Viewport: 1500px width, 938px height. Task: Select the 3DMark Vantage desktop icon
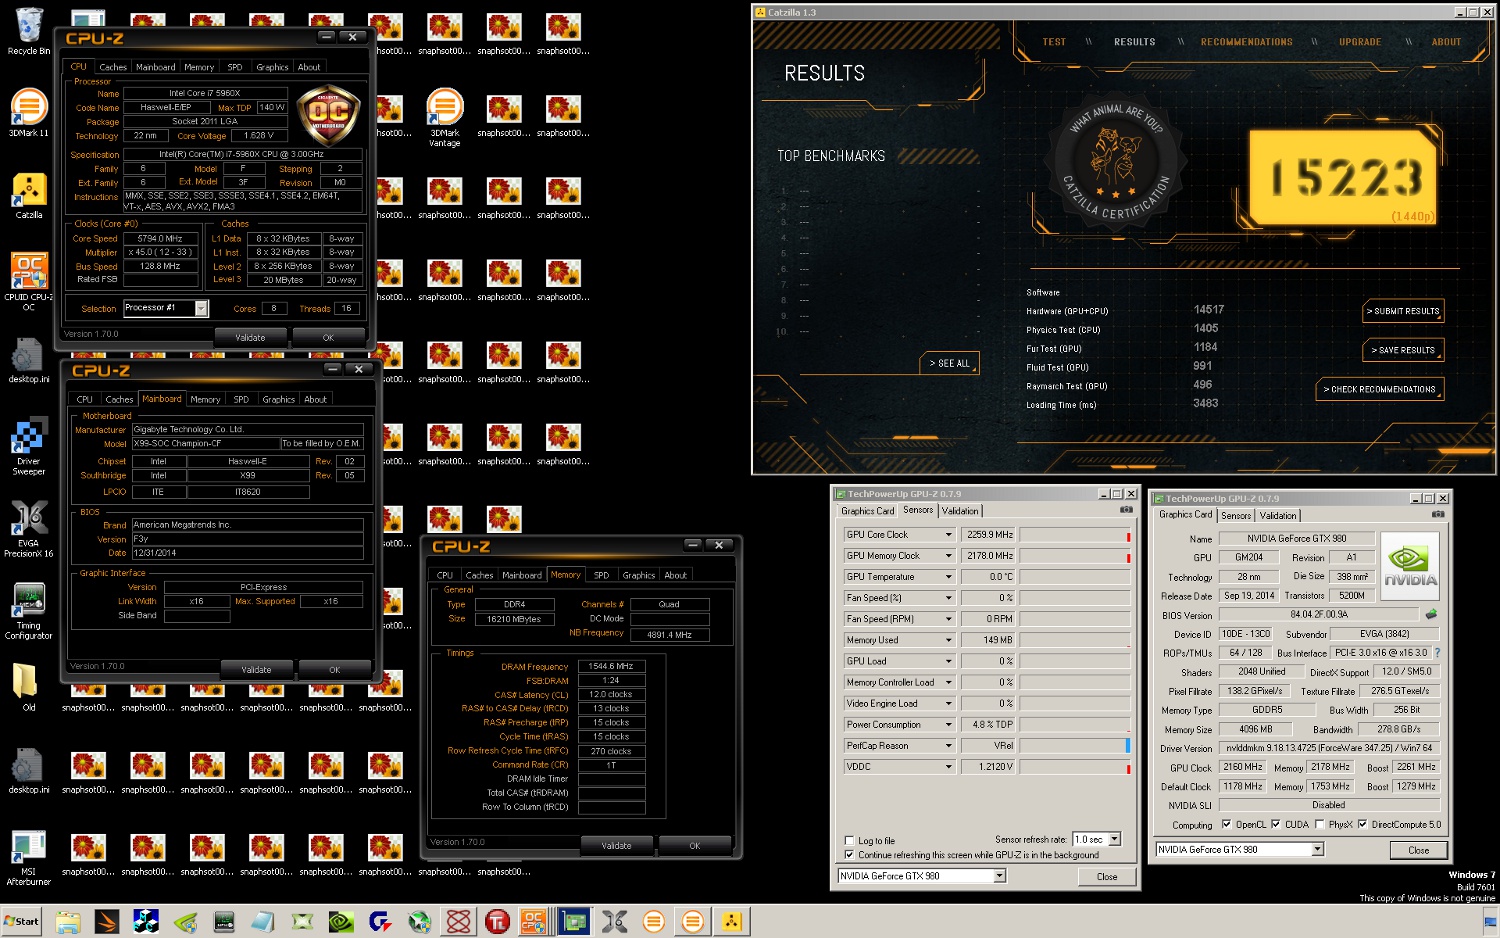point(445,117)
